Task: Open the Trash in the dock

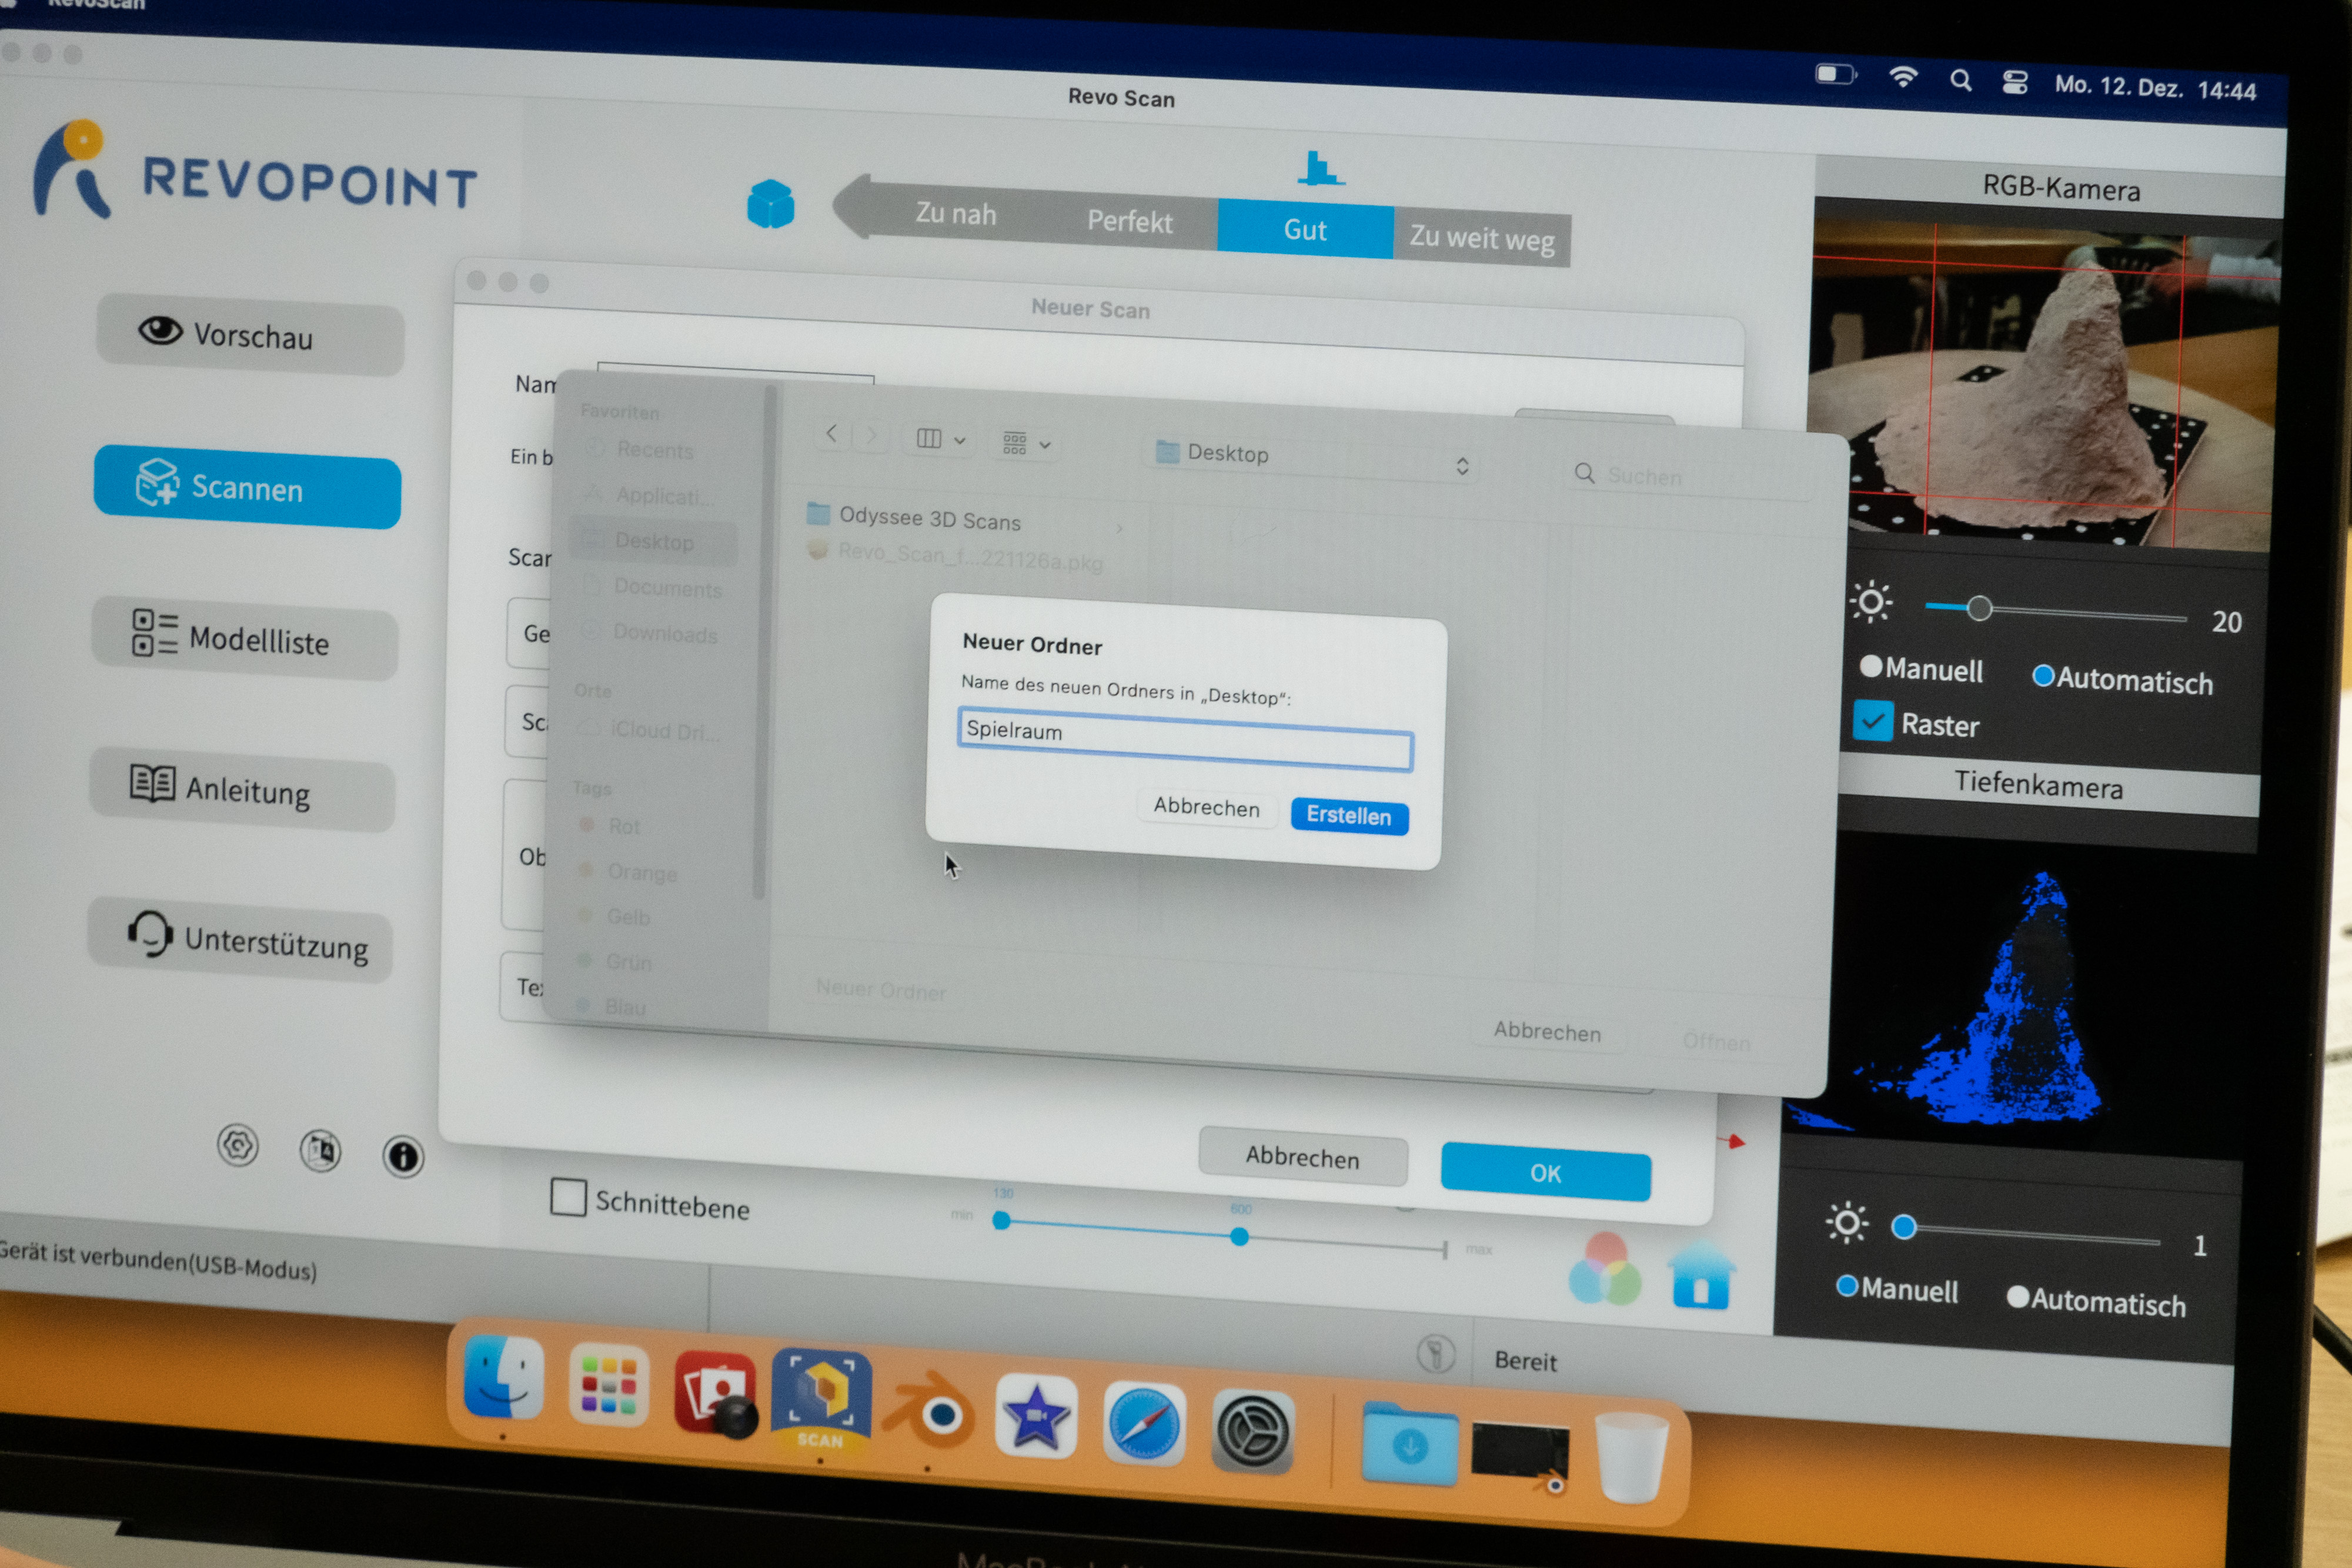Action: click(x=1632, y=1456)
